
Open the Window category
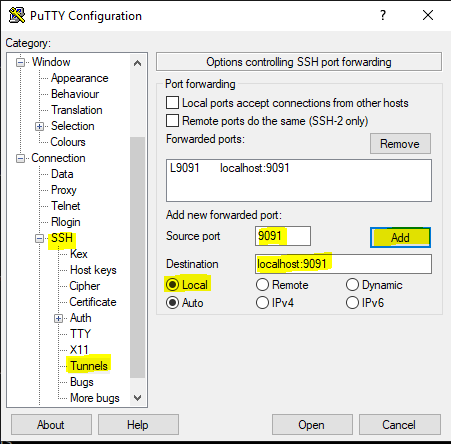(x=51, y=62)
